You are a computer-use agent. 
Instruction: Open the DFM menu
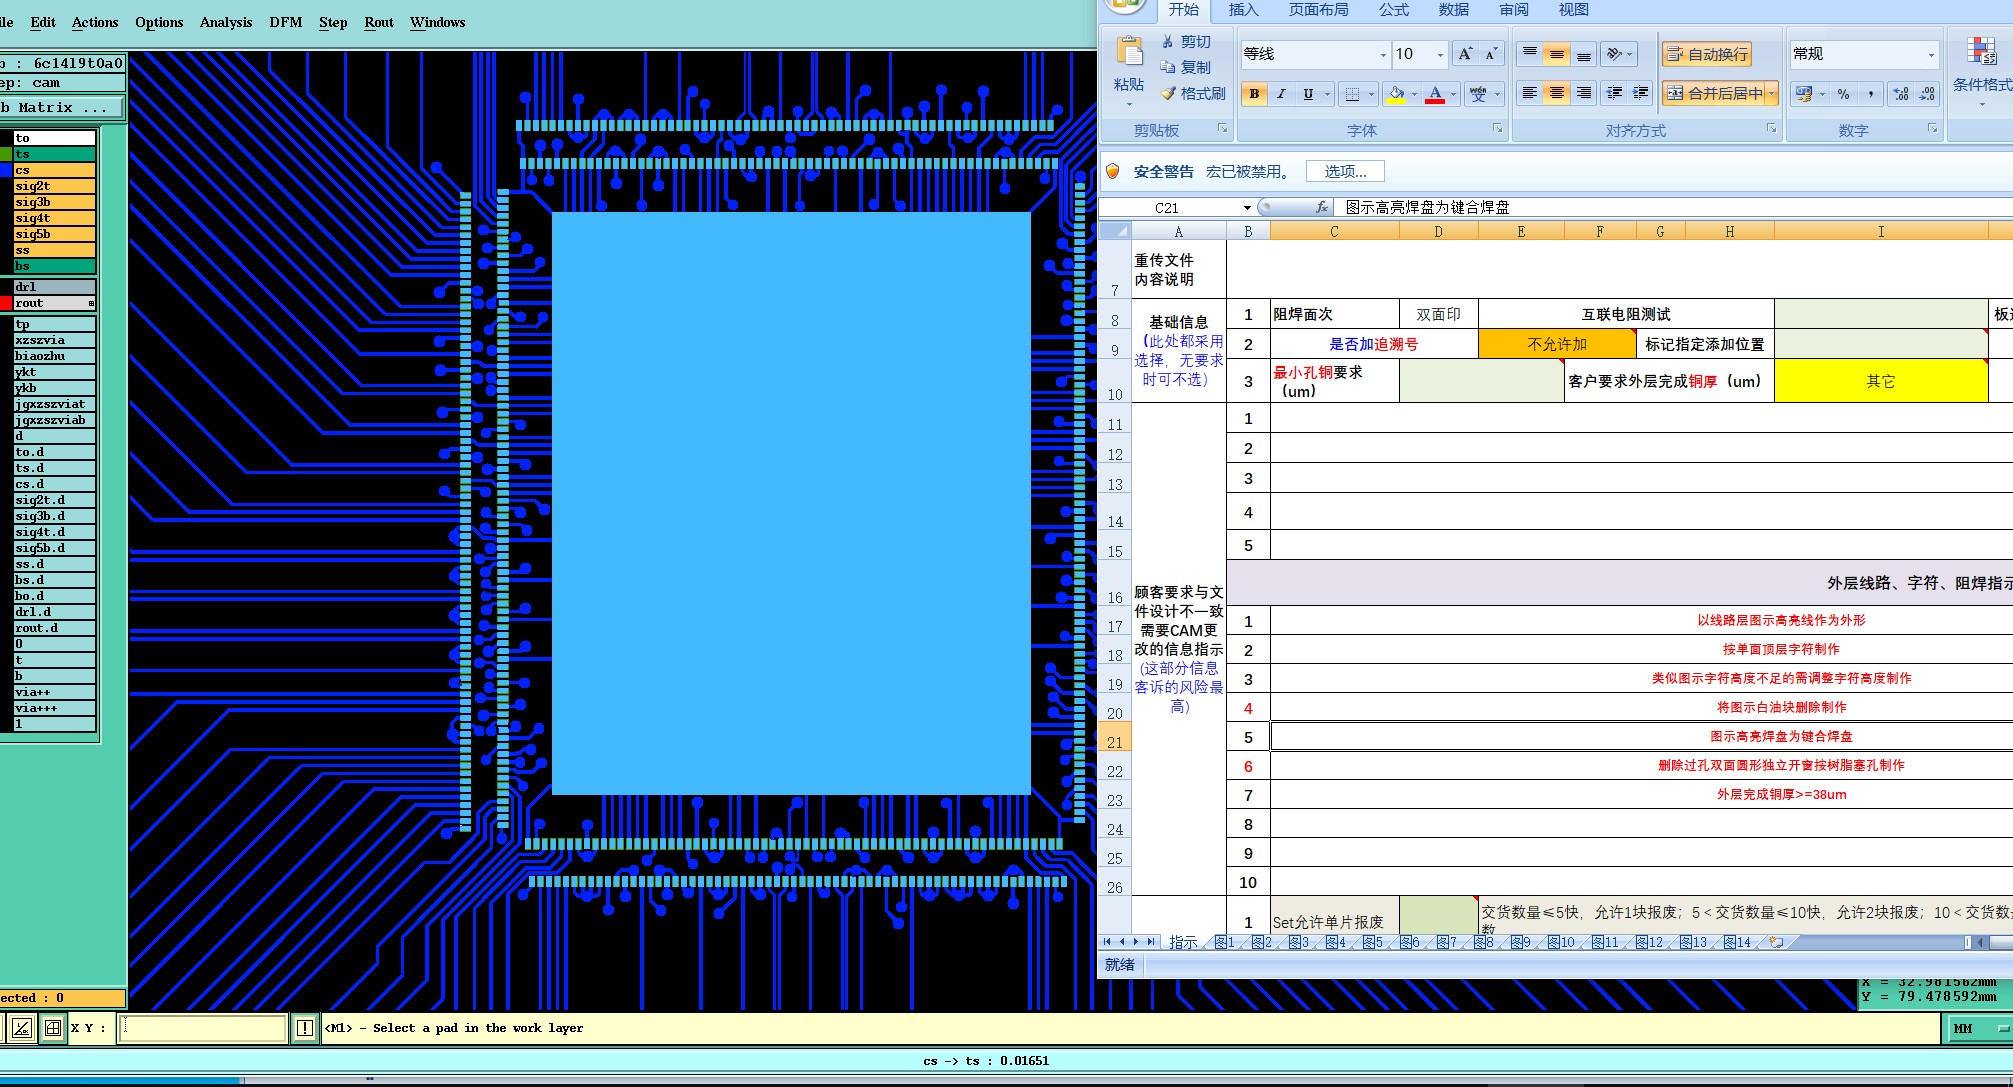point(285,22)
